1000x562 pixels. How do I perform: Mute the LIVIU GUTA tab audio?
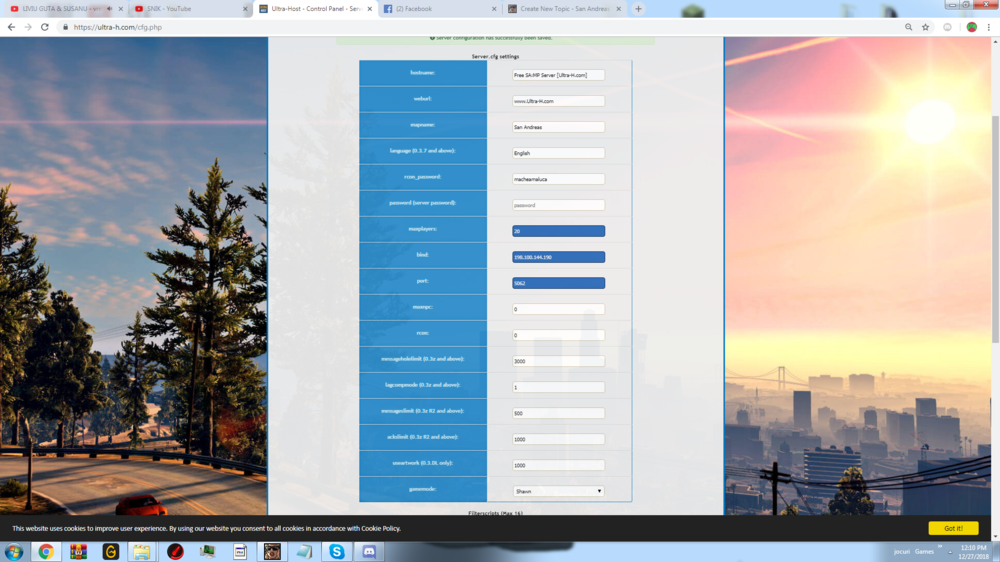click(110, 9)
